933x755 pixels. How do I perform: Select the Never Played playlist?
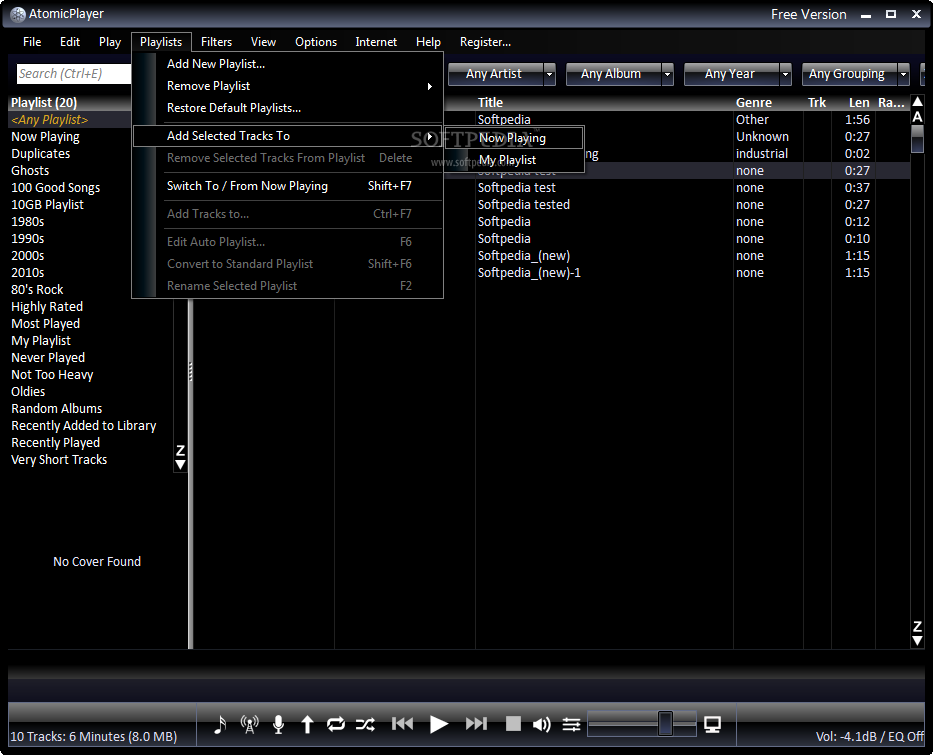point(48,358)
